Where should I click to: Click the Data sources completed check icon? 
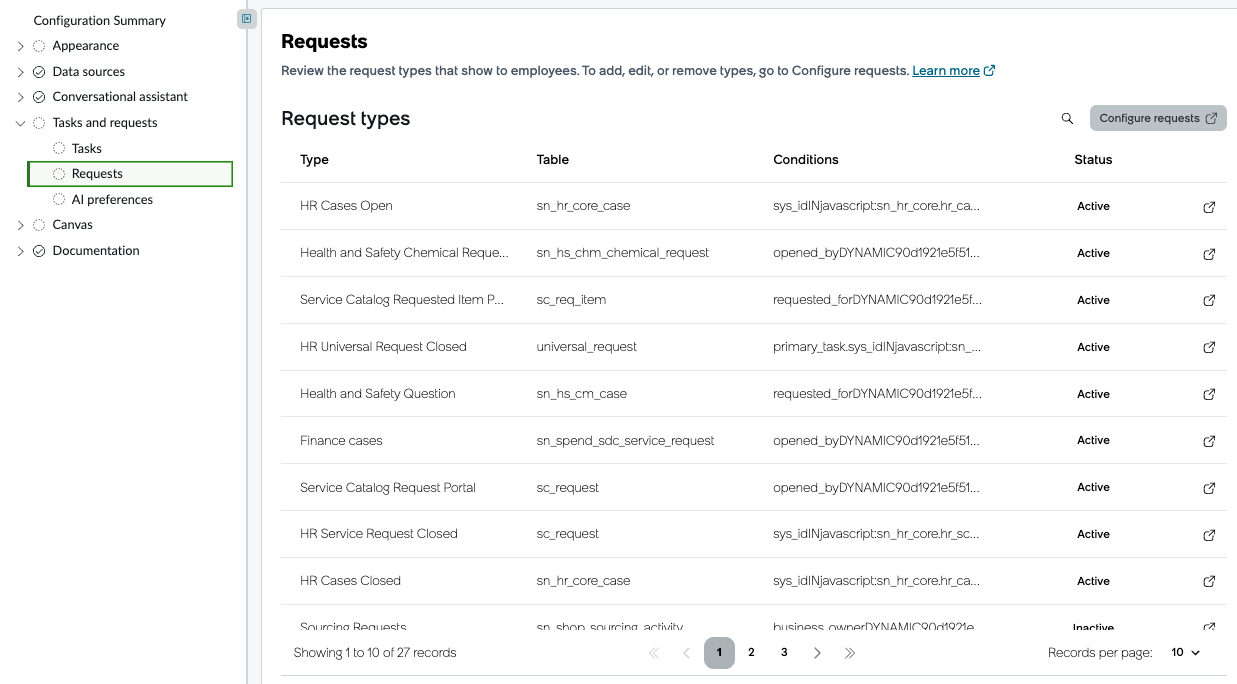39,72
